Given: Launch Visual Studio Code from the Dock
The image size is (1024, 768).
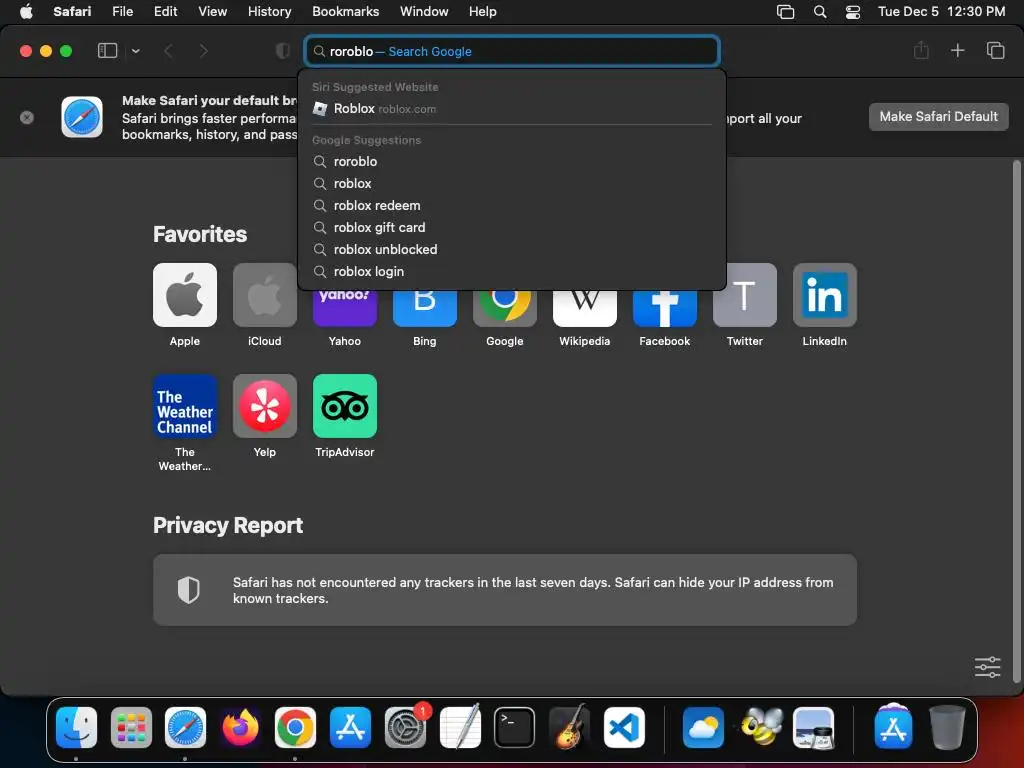Looking at the screenshot, I should [x=624, y=727].
